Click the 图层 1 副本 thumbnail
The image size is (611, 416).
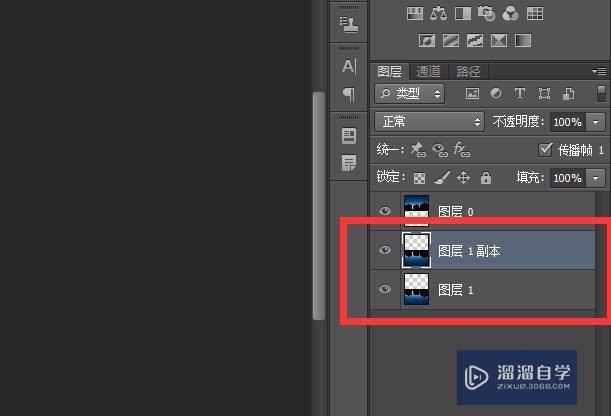(x=416, y=250)
